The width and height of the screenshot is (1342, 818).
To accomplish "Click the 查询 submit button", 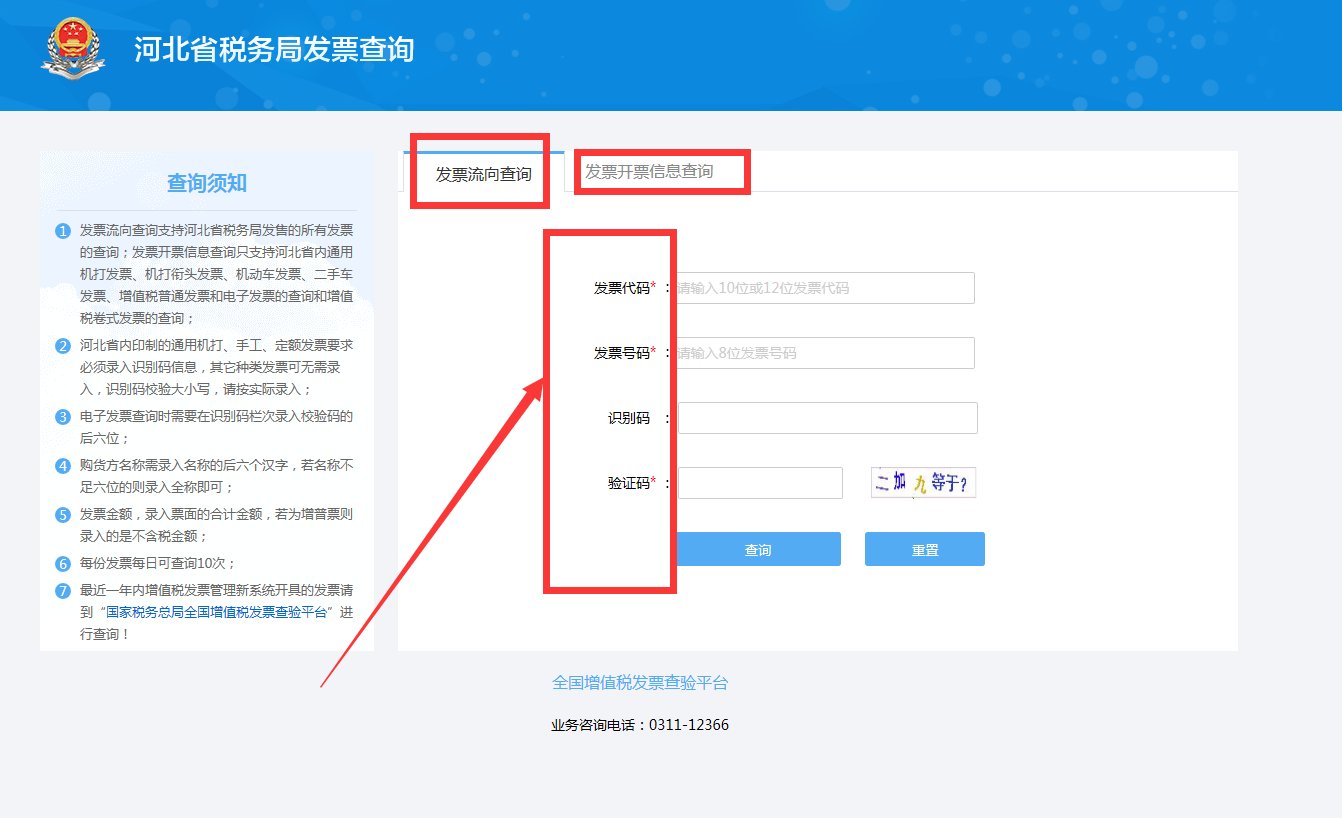I will point(760,548).
